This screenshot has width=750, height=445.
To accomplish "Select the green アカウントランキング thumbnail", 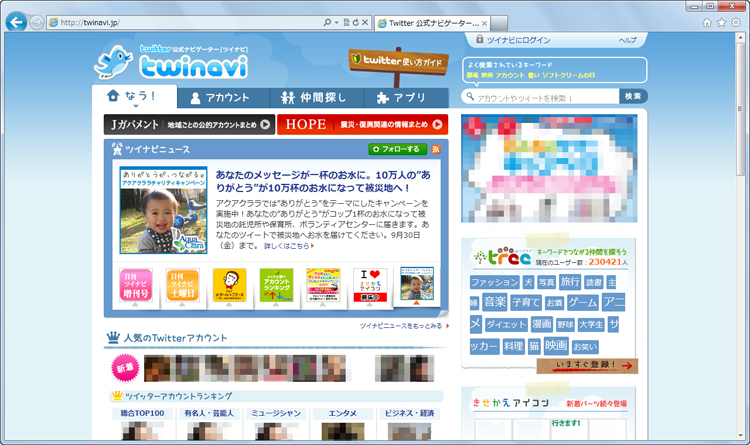I will pos(276,285).
